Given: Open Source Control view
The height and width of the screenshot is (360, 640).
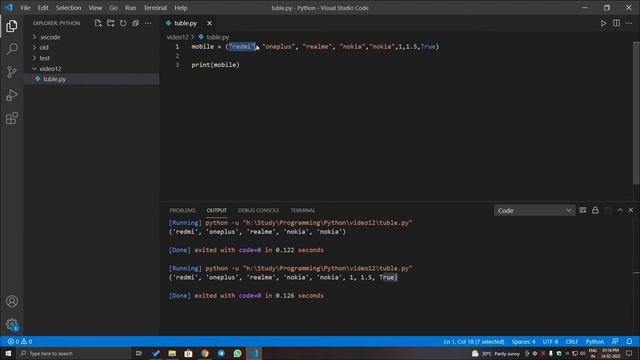Looking at the screenshot, I should click(12, 72).
